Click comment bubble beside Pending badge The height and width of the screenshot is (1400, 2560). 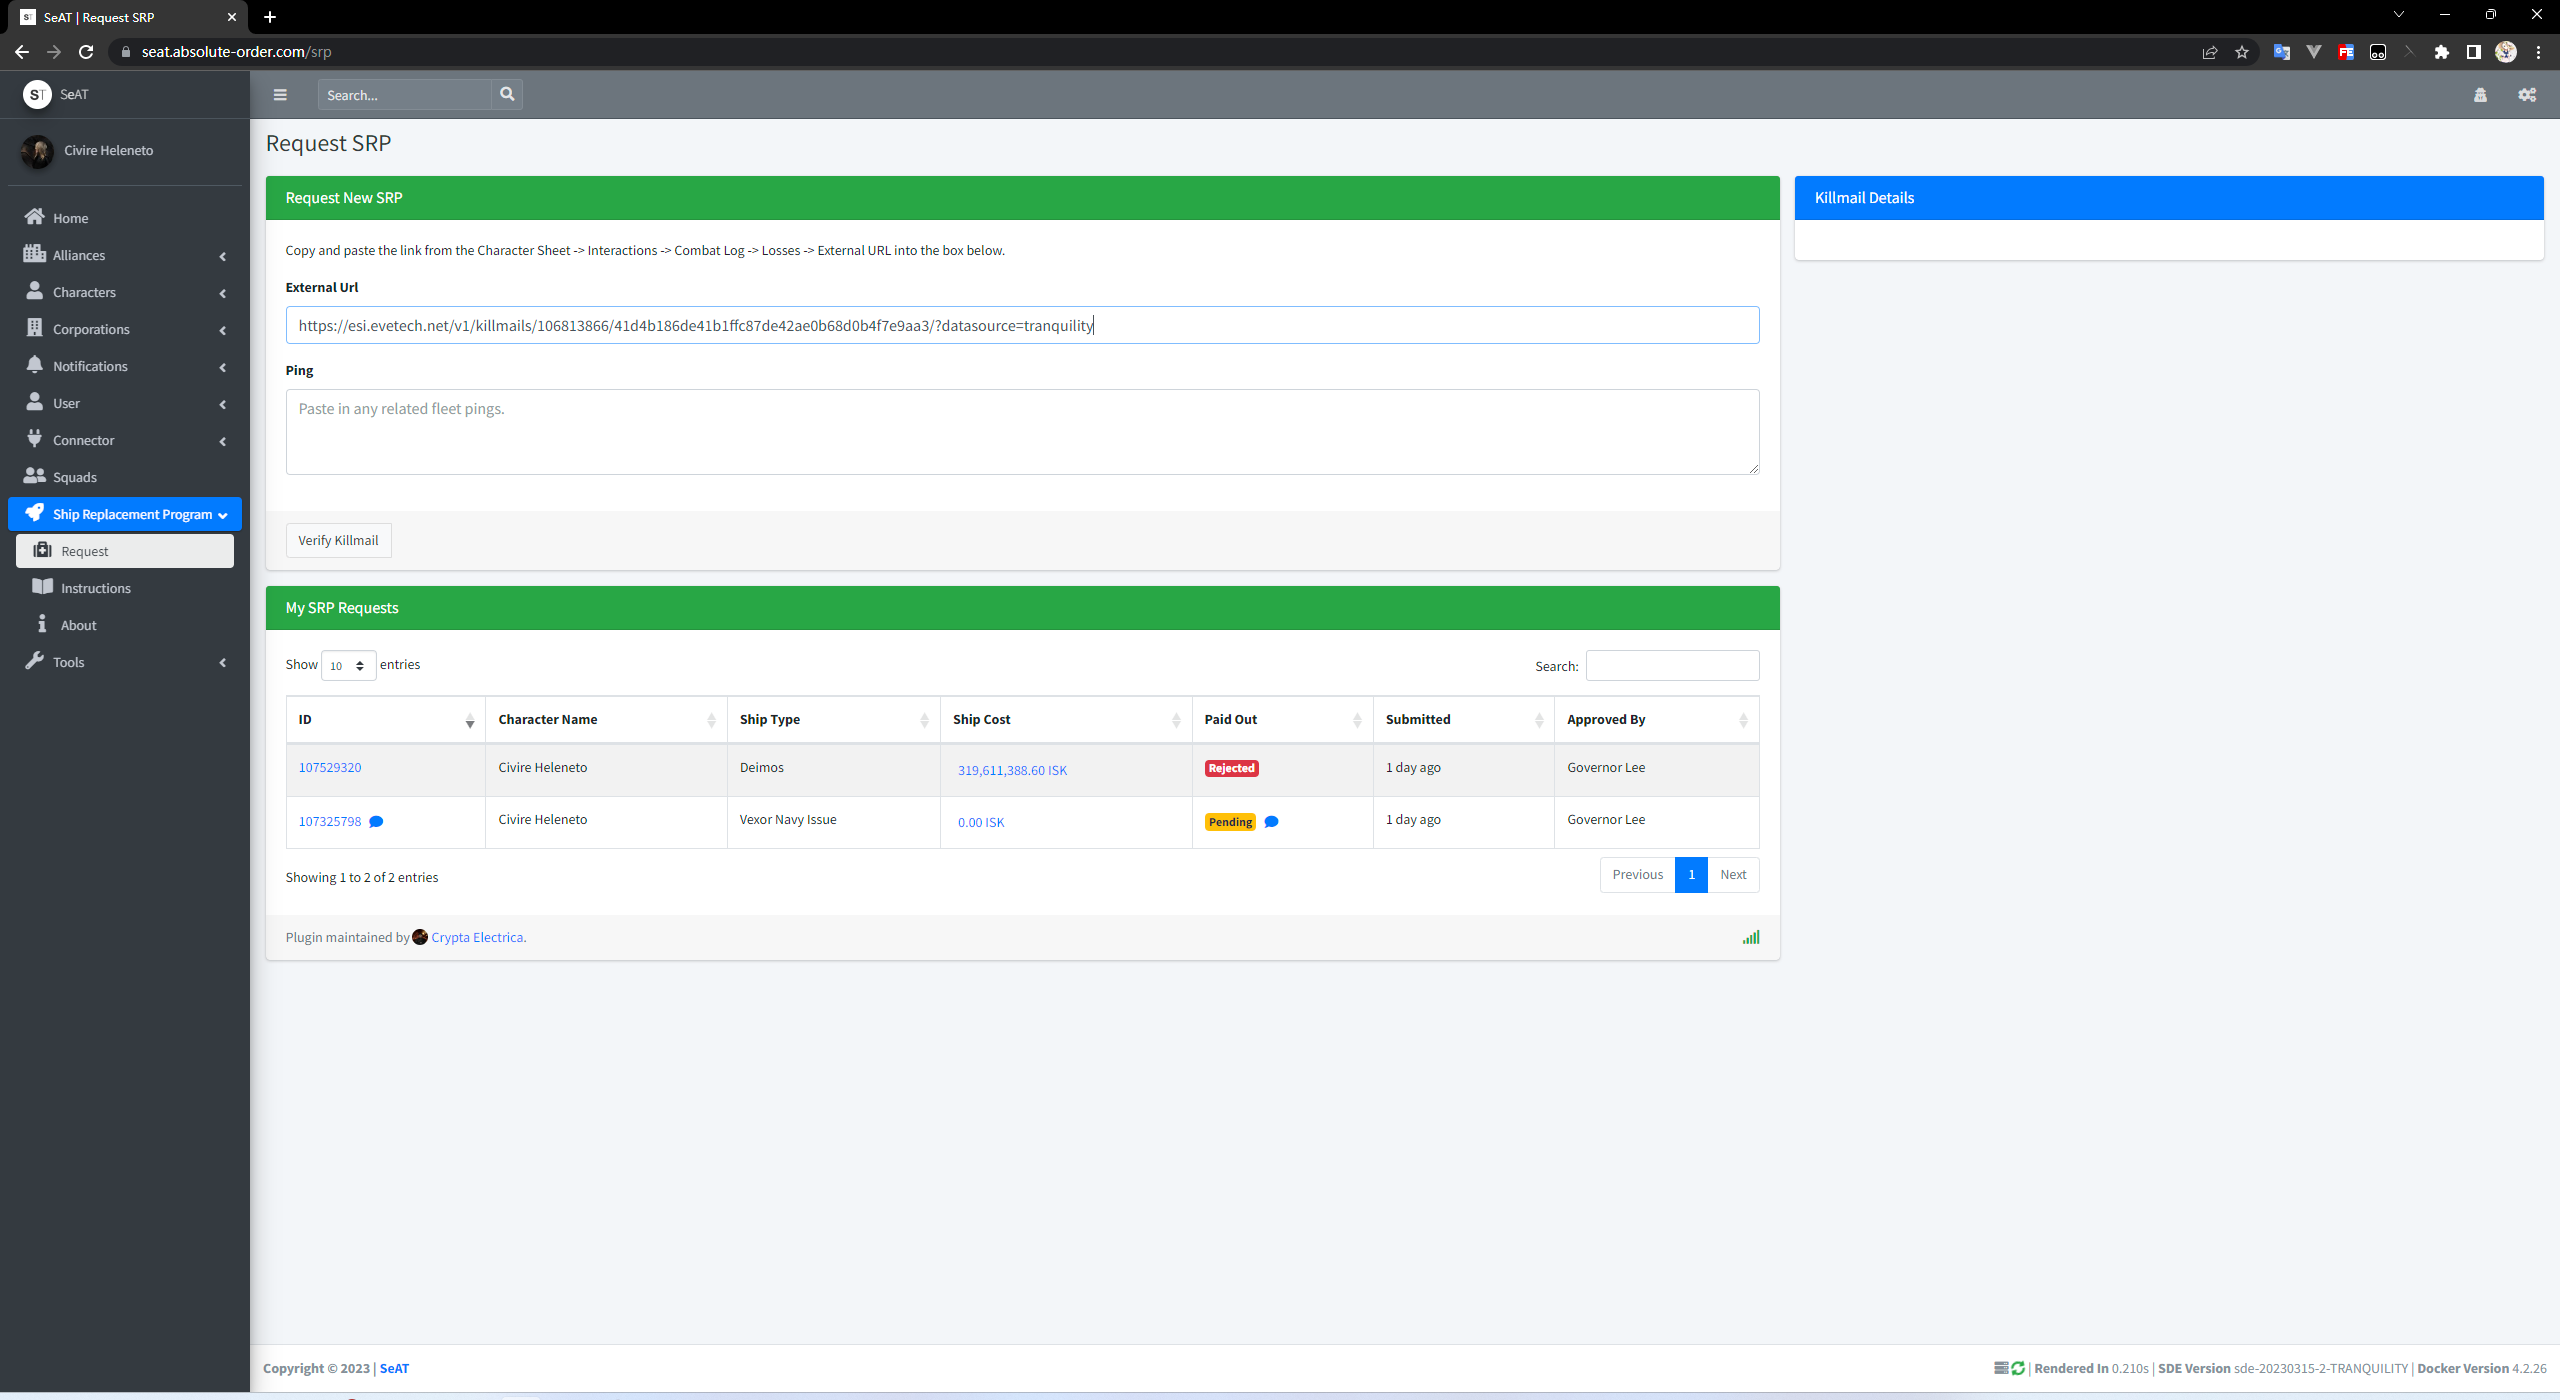click(1271, 822)
